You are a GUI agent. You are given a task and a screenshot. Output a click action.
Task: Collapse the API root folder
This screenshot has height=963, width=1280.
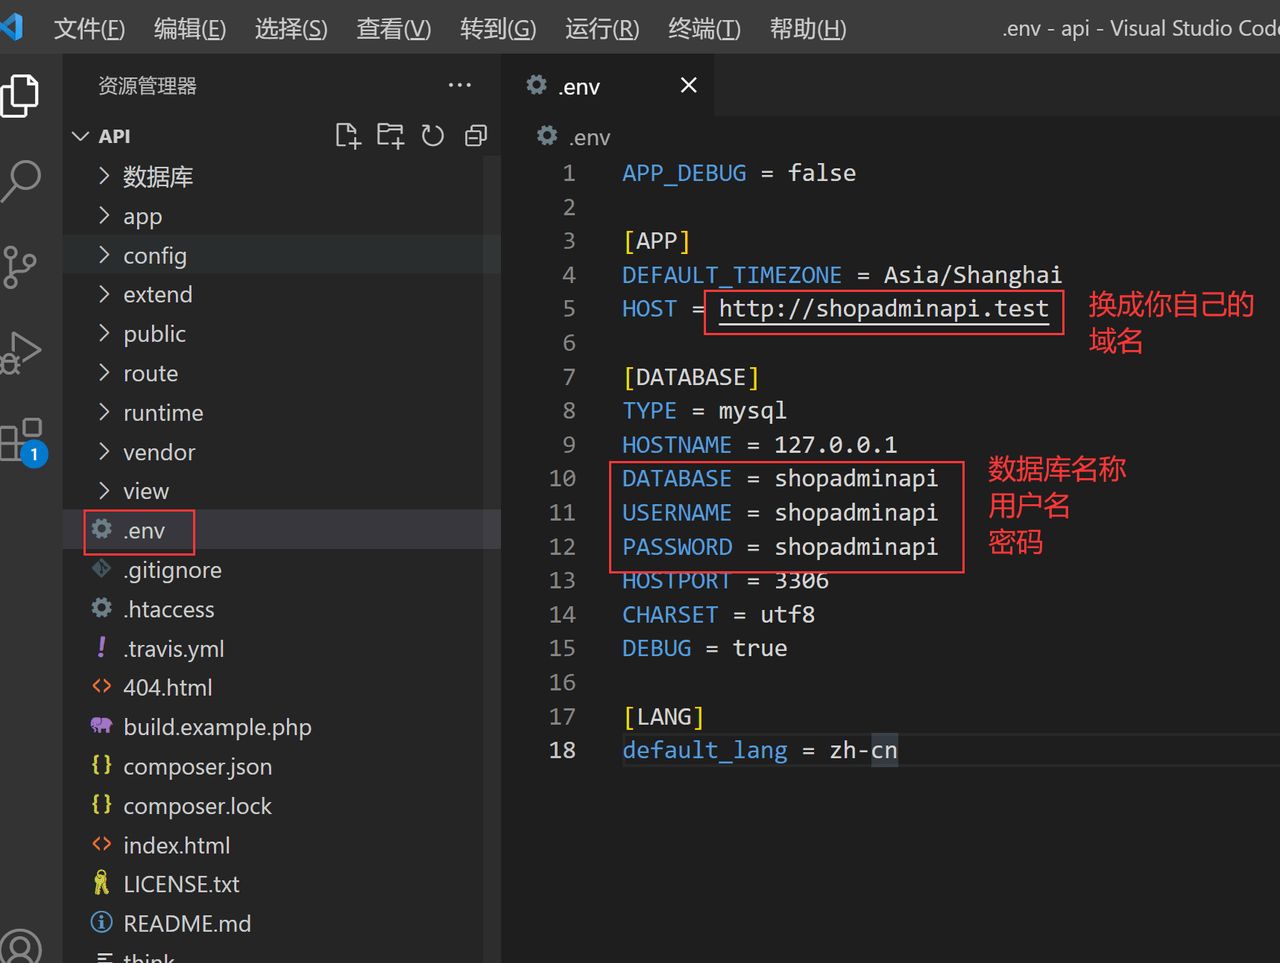82,136
